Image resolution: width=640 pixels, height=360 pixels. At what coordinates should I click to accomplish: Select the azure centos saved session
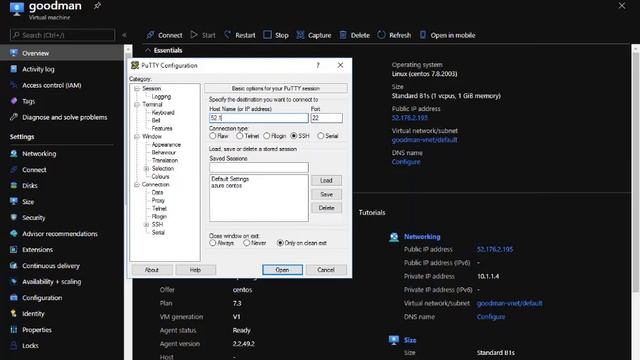tap(227, 186)
